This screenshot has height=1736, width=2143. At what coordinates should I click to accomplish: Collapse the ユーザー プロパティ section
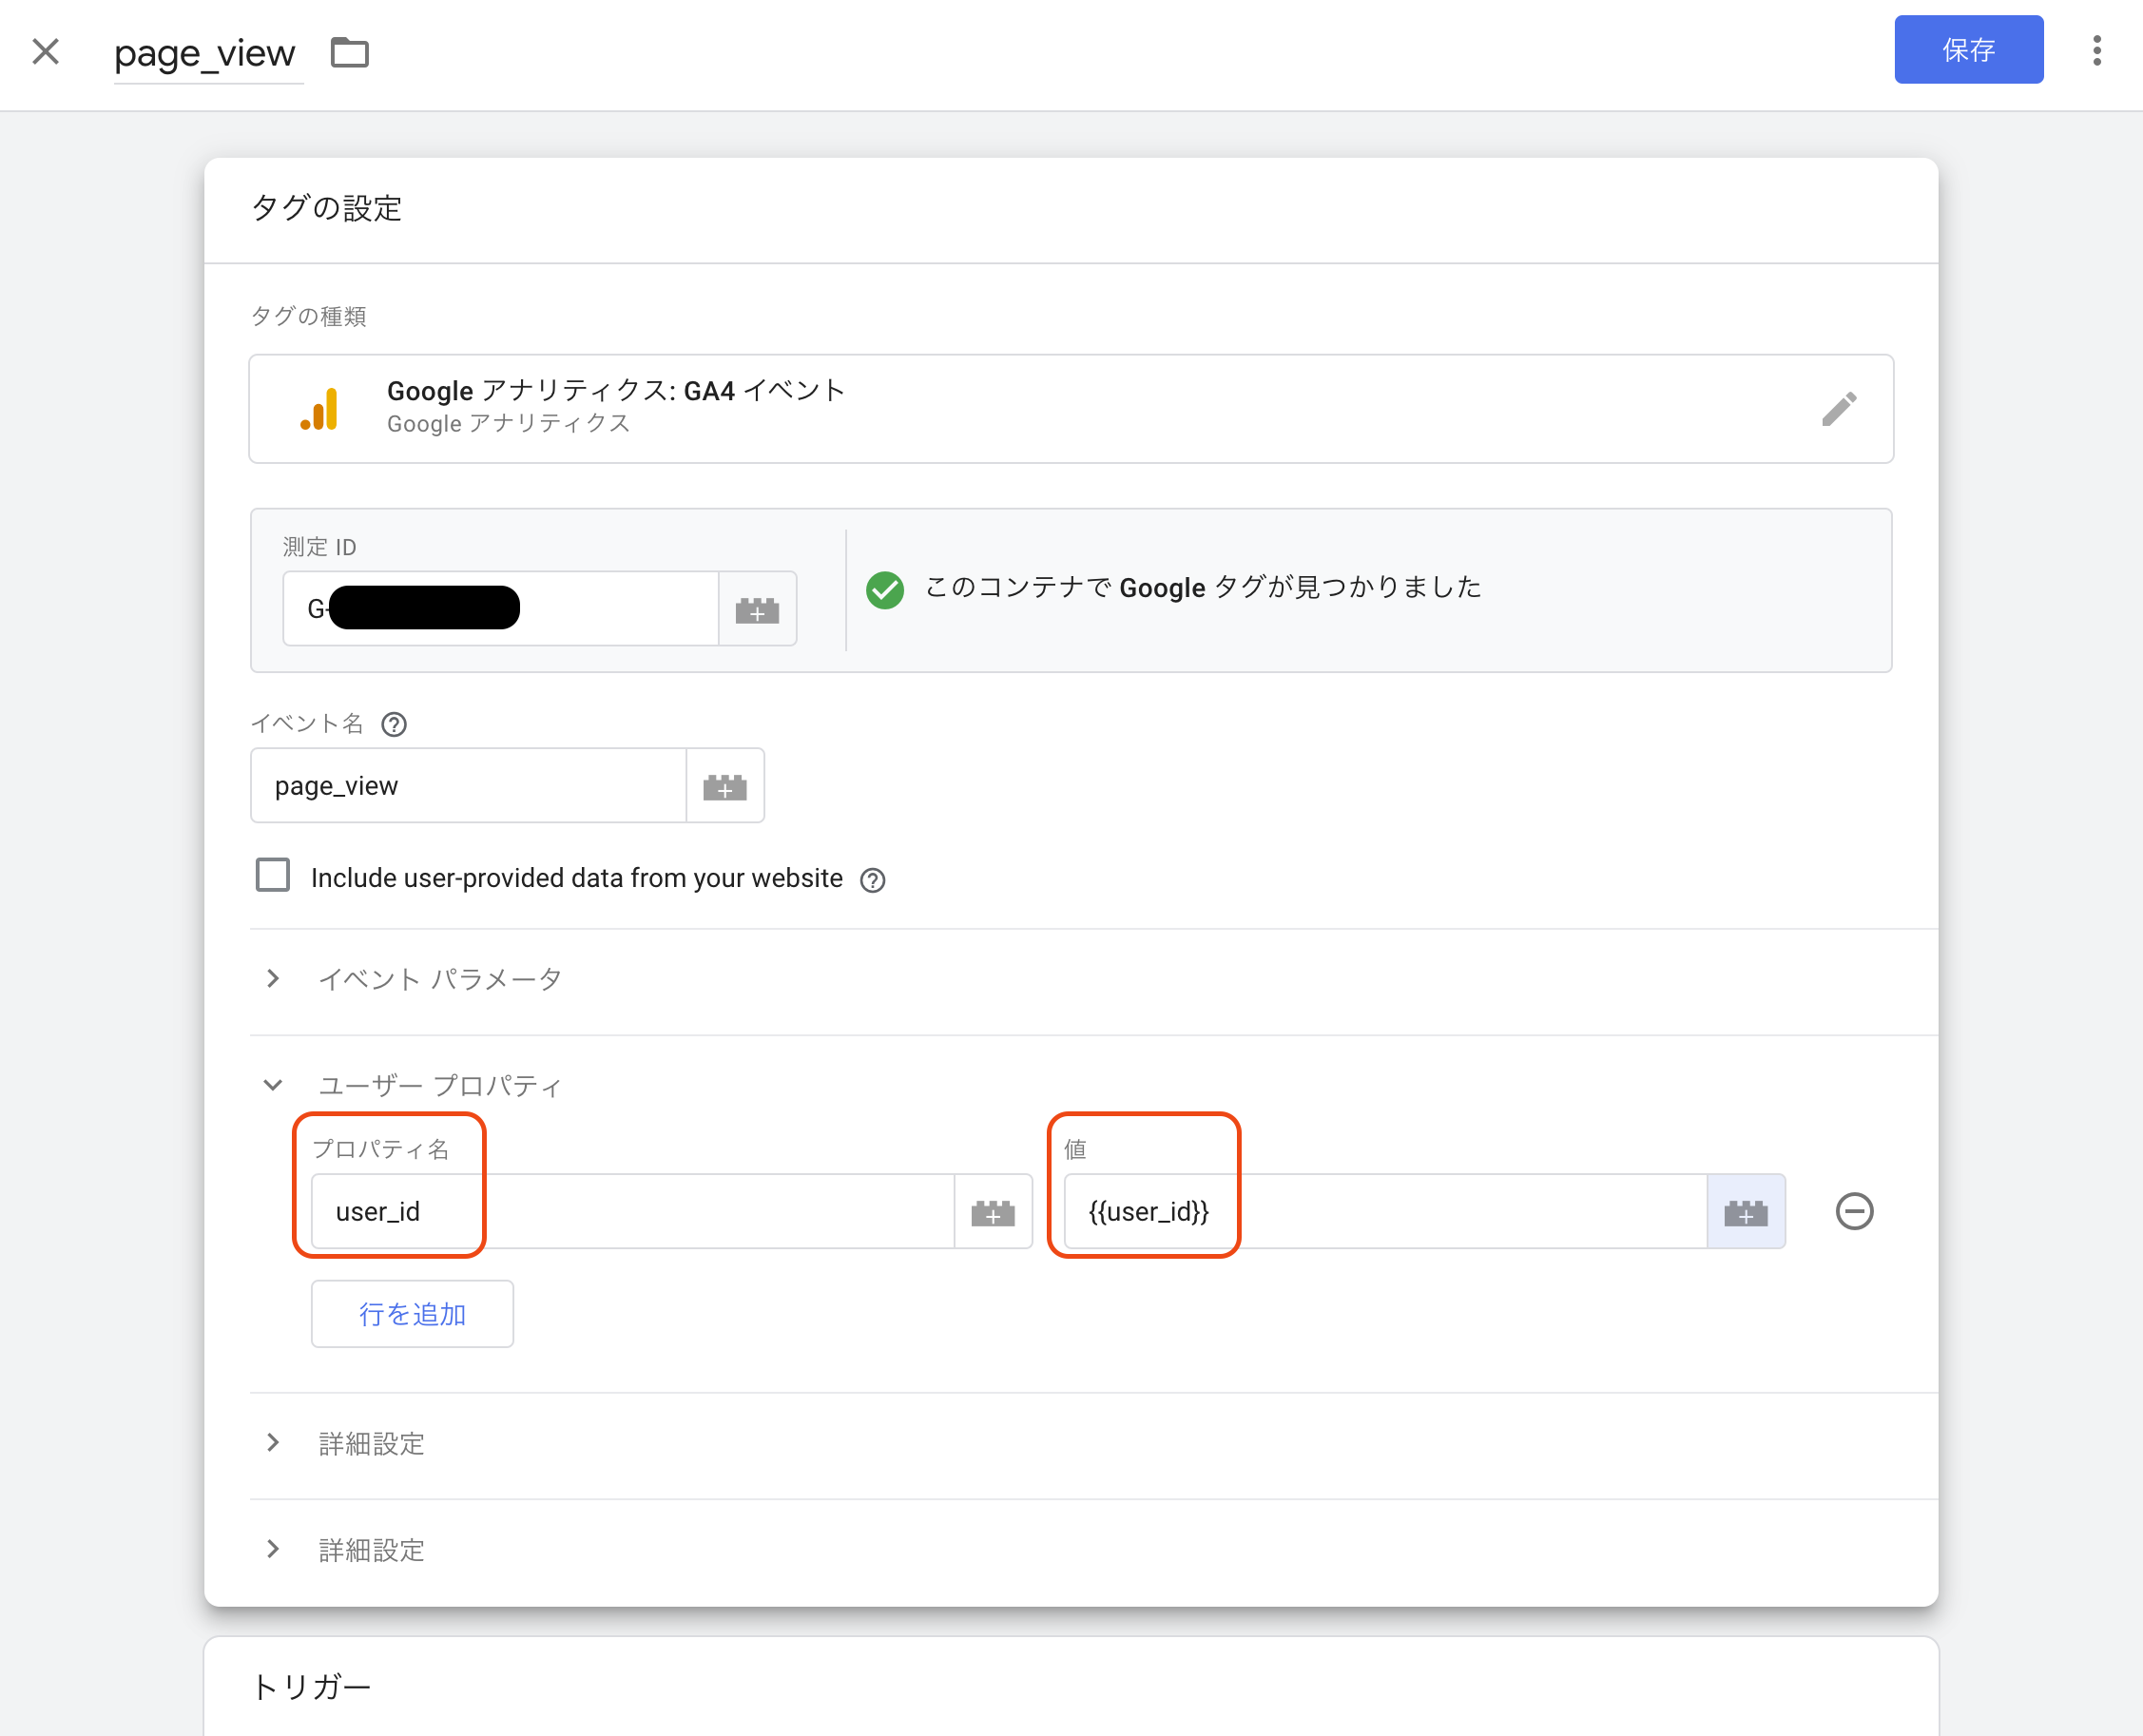click(x=273, y=1085)
